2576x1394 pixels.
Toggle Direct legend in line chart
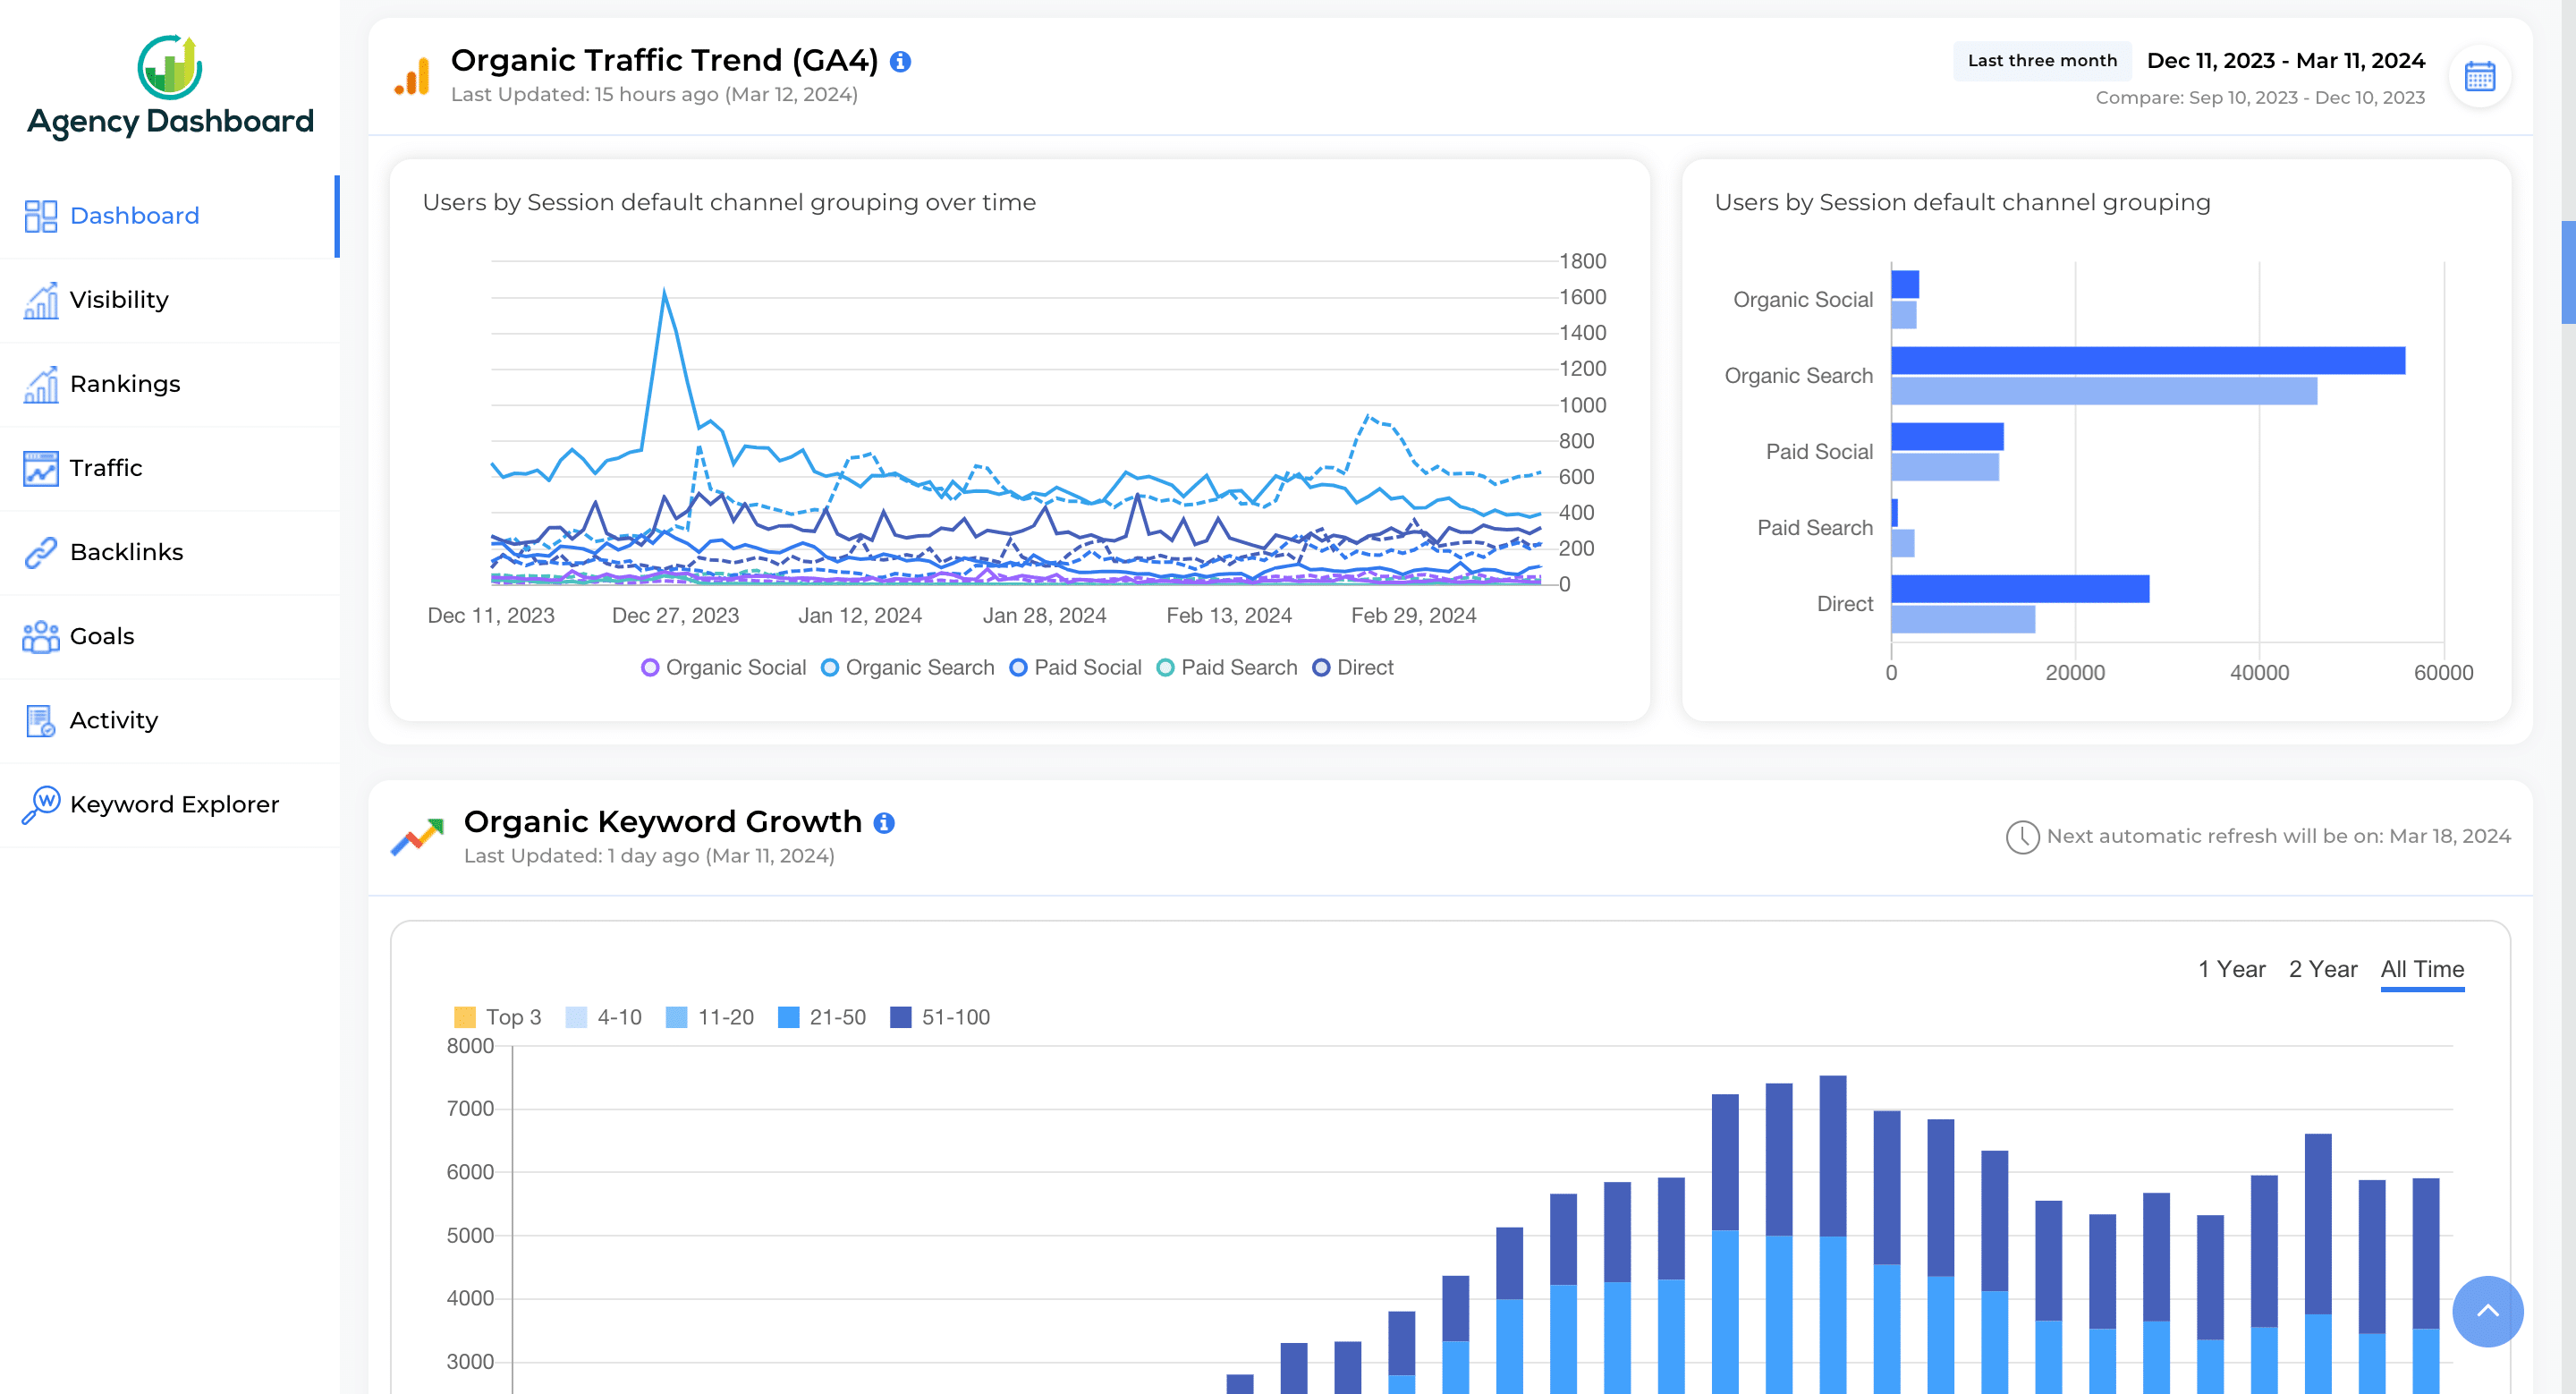tap(1353, 668)
